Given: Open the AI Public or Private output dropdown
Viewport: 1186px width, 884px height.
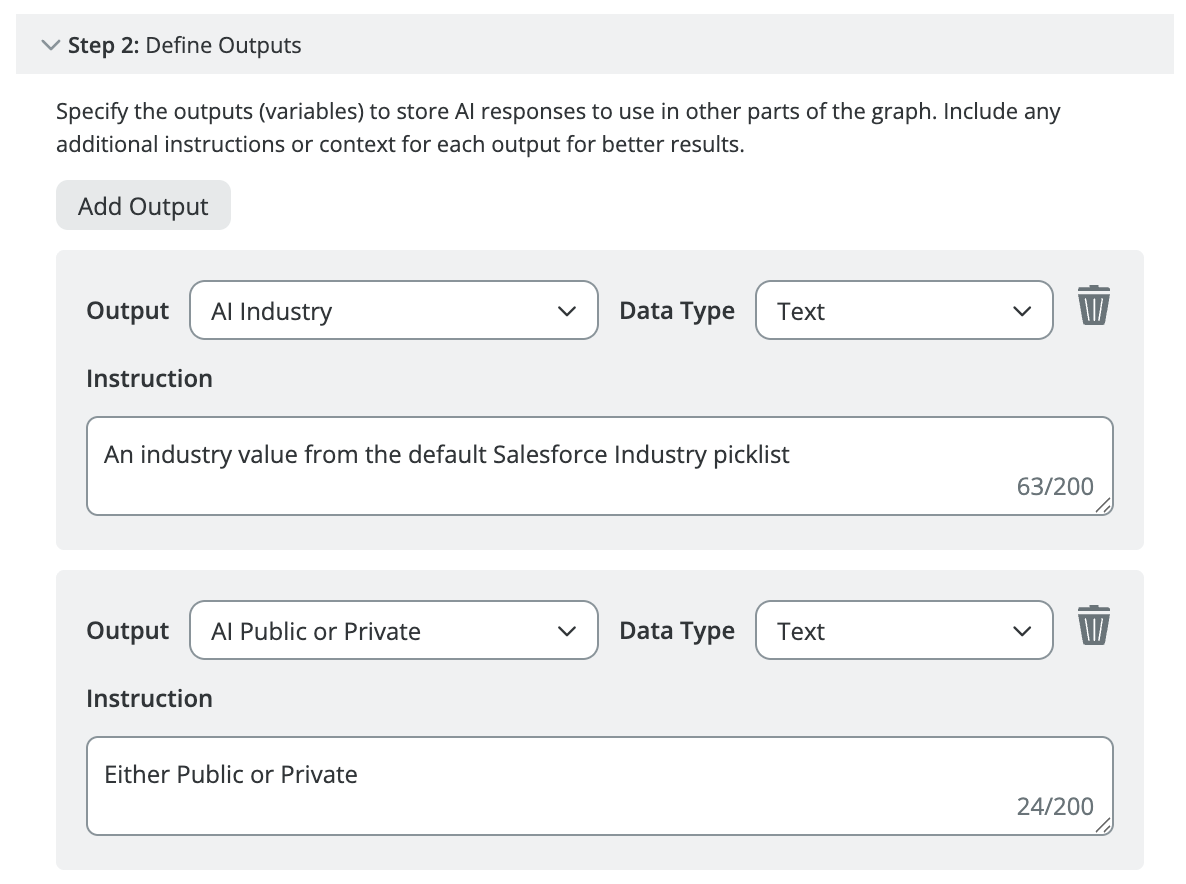Looking at the screenshot, I should coord(393,631).
